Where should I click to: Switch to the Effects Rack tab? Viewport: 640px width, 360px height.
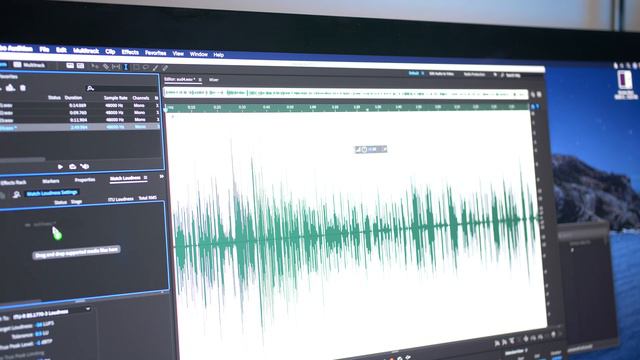click(x=13, y=182)
